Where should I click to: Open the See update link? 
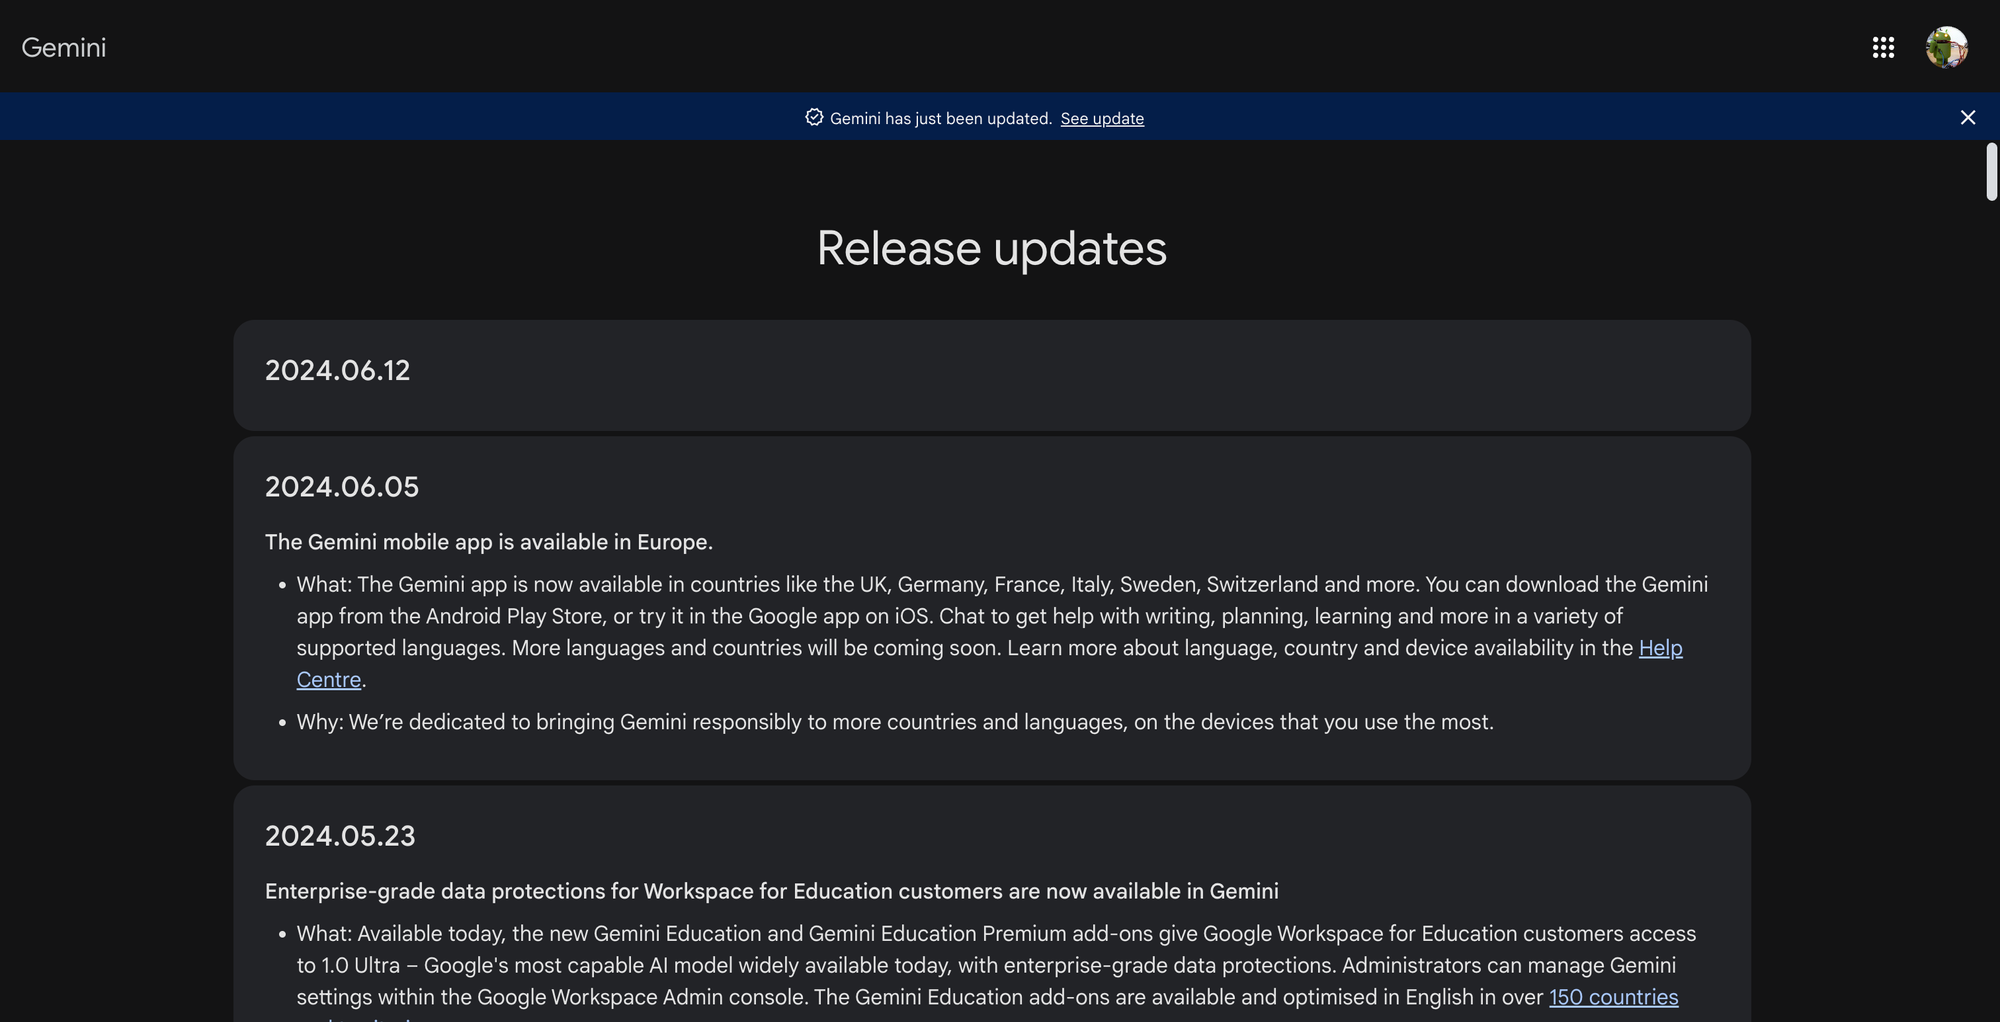point(1102,118)
